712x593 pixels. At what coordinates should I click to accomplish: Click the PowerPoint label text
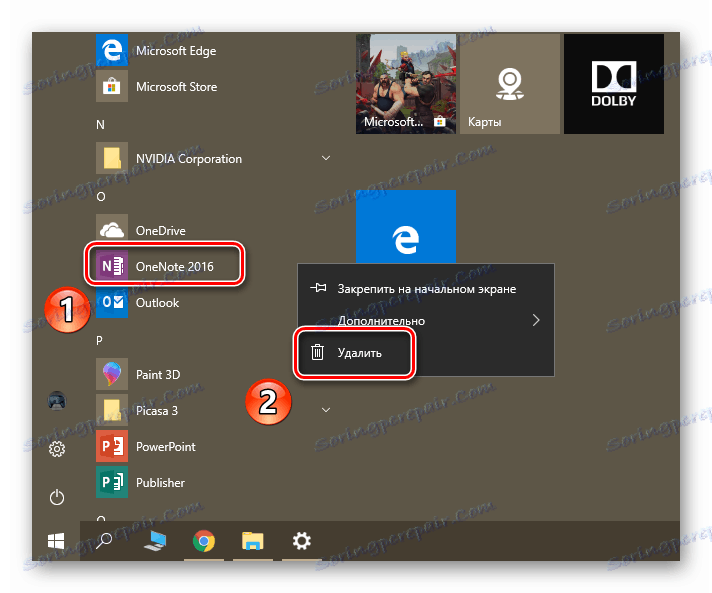pos(166,447)
